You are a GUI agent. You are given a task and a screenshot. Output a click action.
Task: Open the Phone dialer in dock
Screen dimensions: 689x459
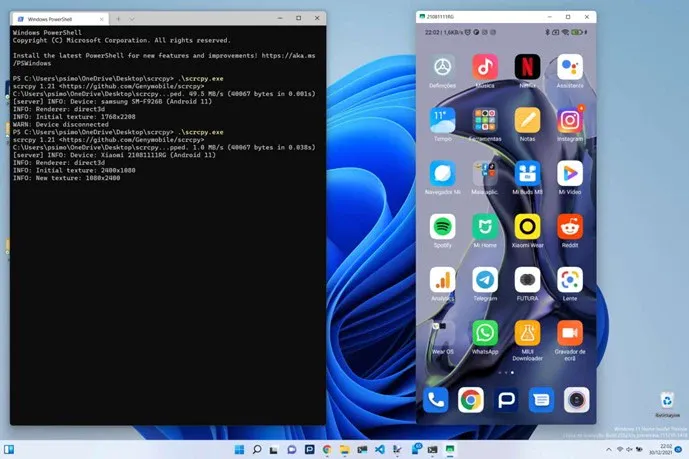pyautogui.click(x=436, y=400)
